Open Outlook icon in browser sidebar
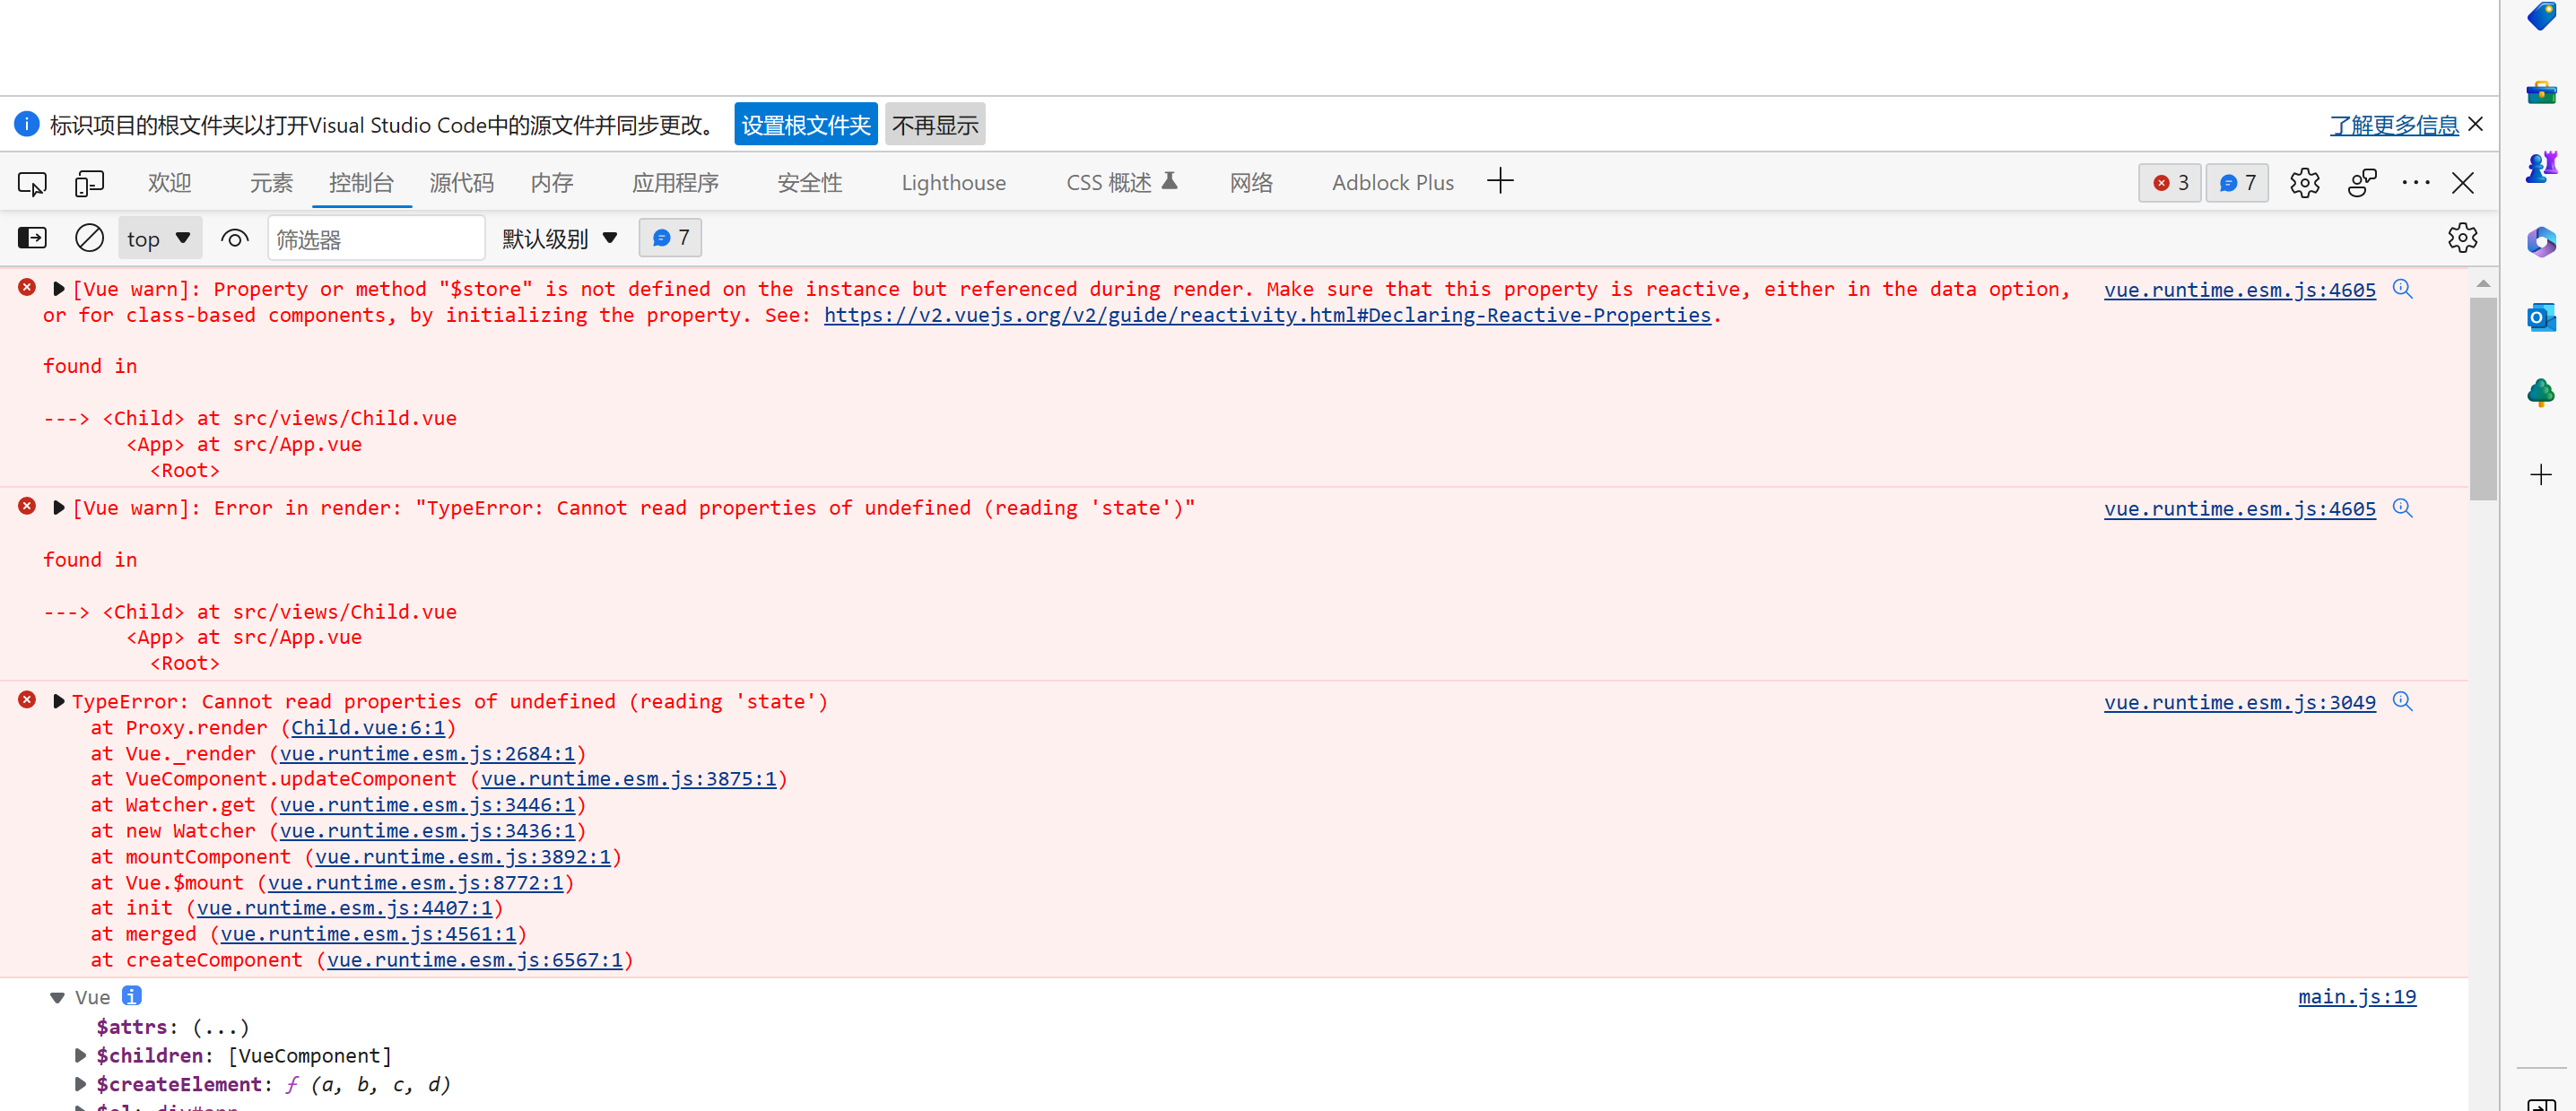Image resolution: width=2576 pixels, height=1111 pixels. coord(2540,318)
